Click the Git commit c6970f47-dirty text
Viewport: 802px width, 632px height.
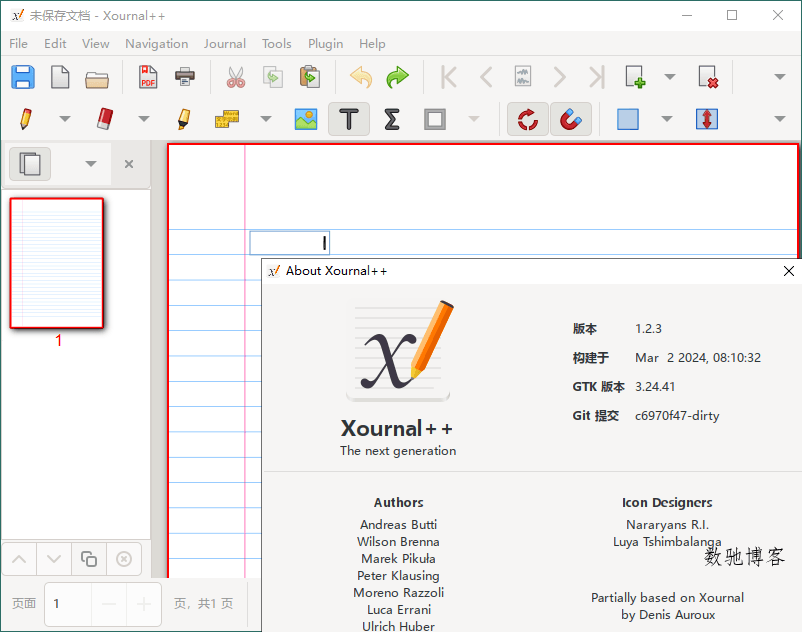pos(677,416)
